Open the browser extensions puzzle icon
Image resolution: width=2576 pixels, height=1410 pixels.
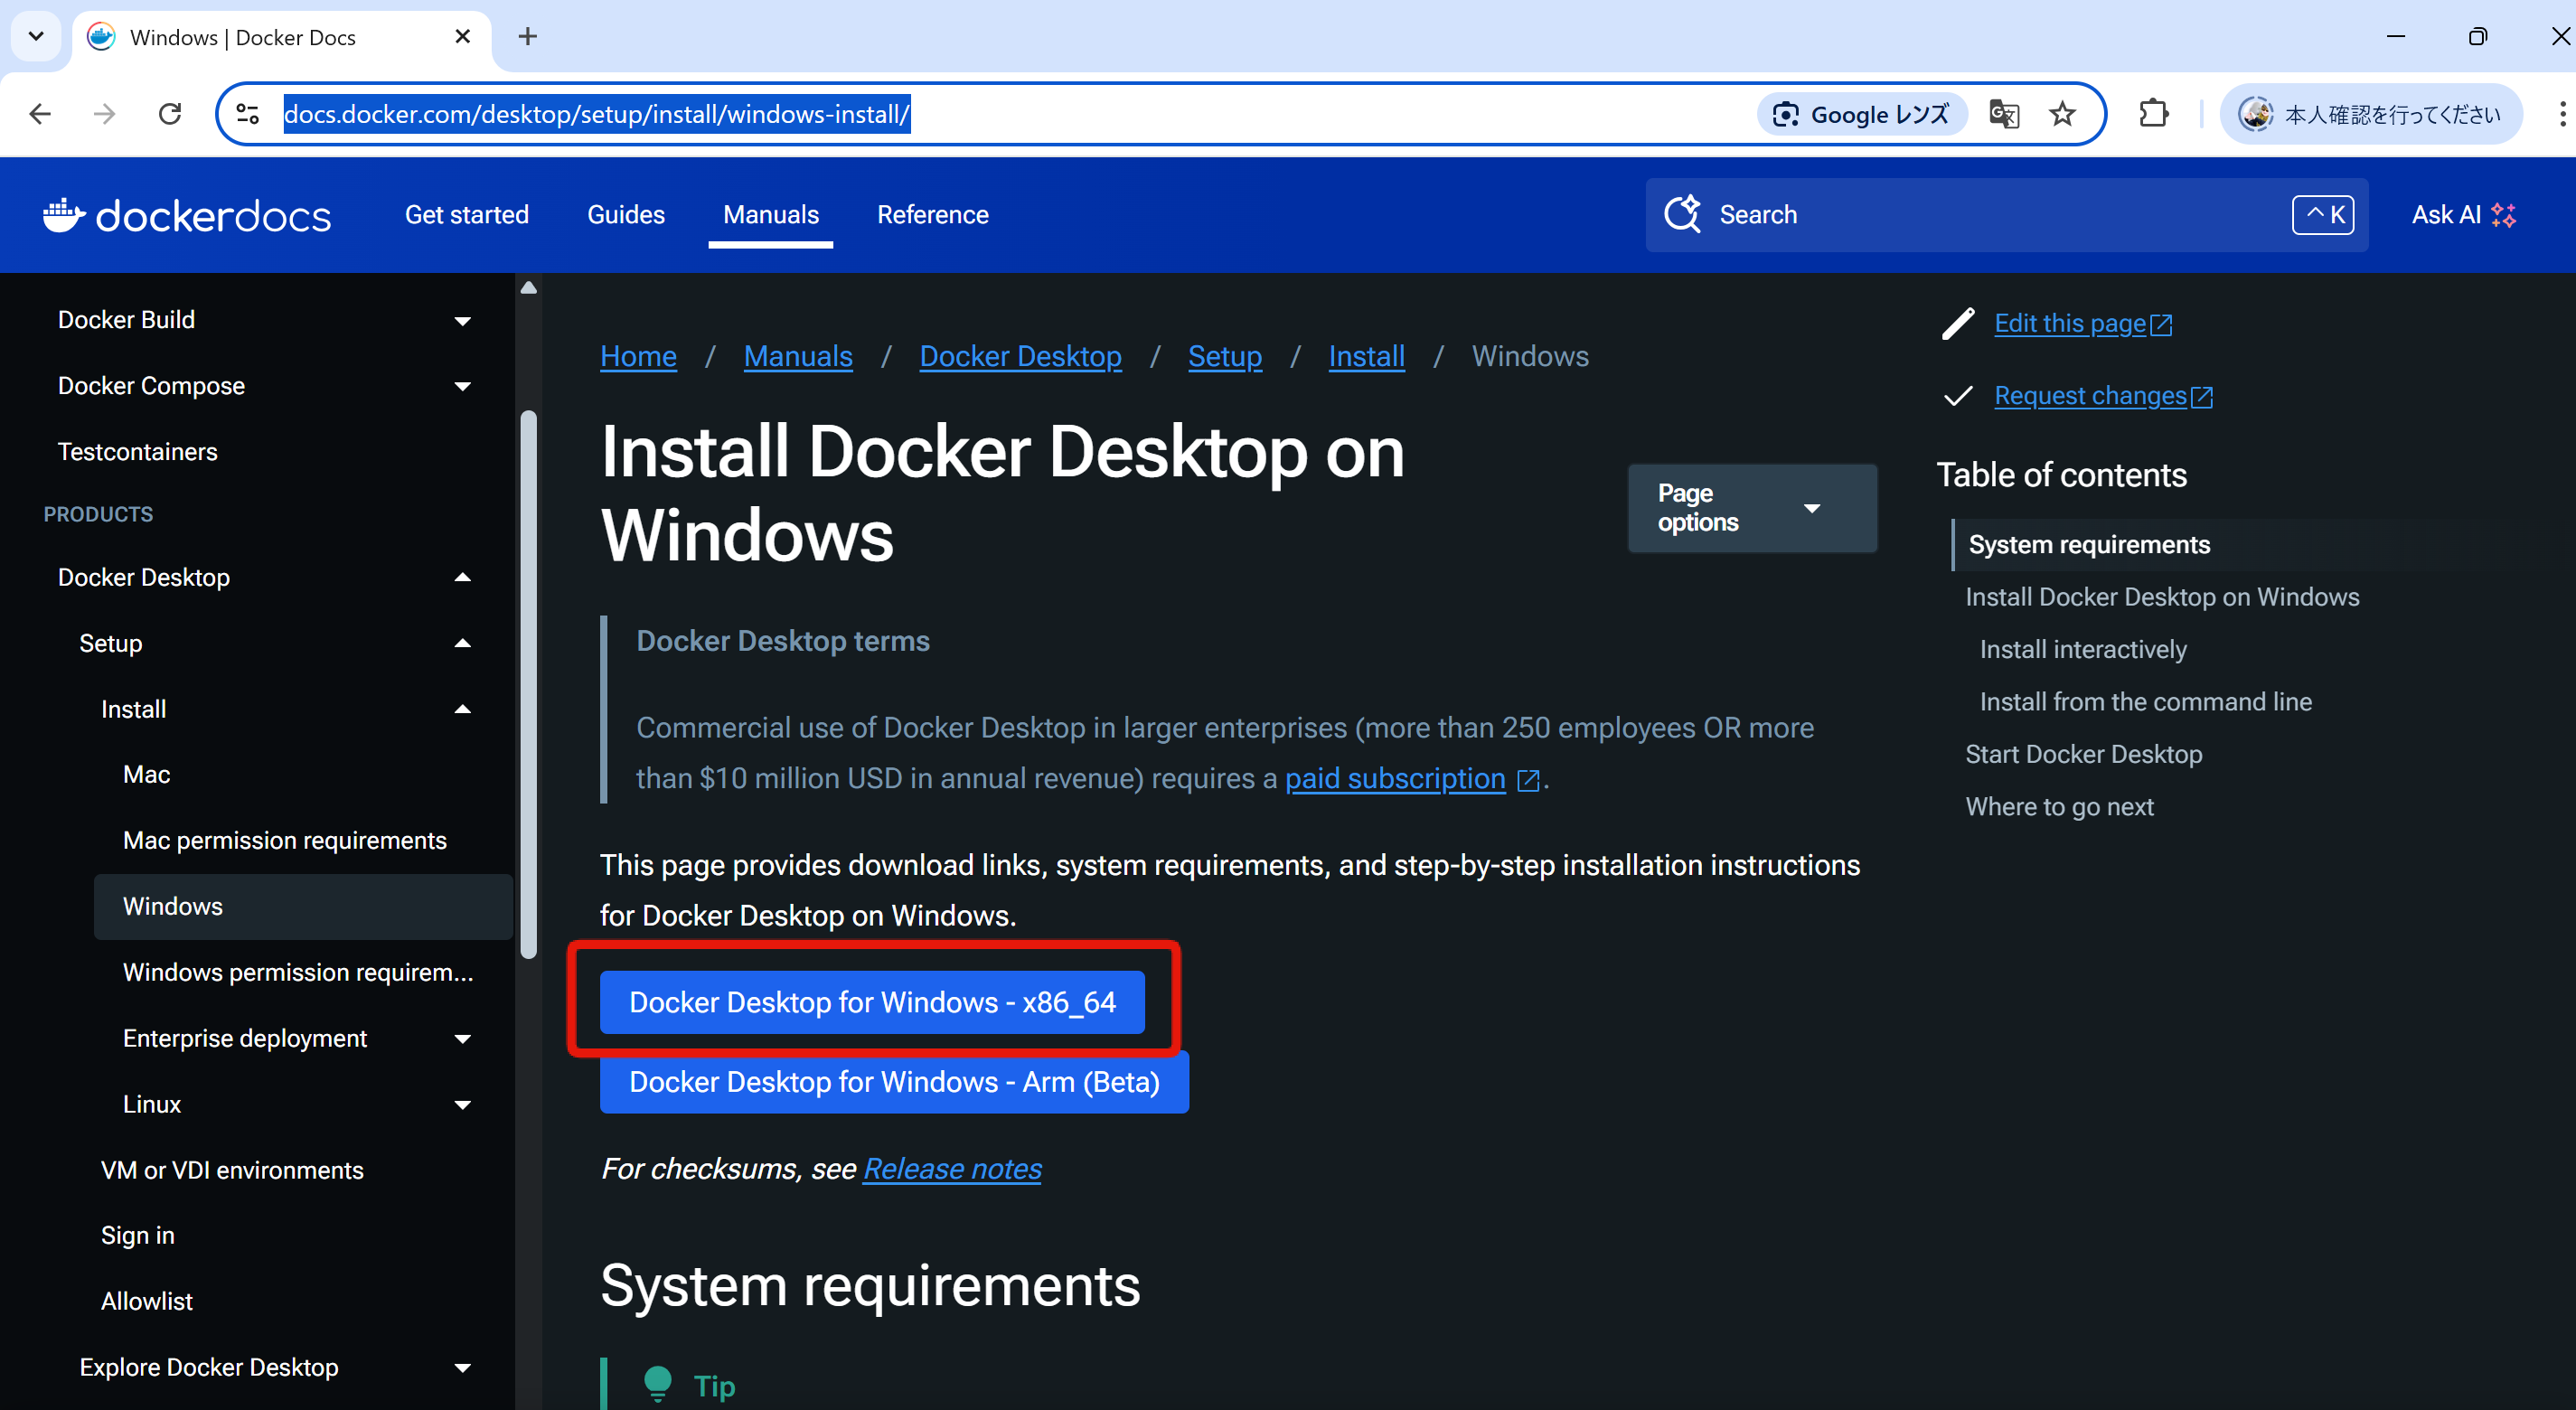[2153, 114]
